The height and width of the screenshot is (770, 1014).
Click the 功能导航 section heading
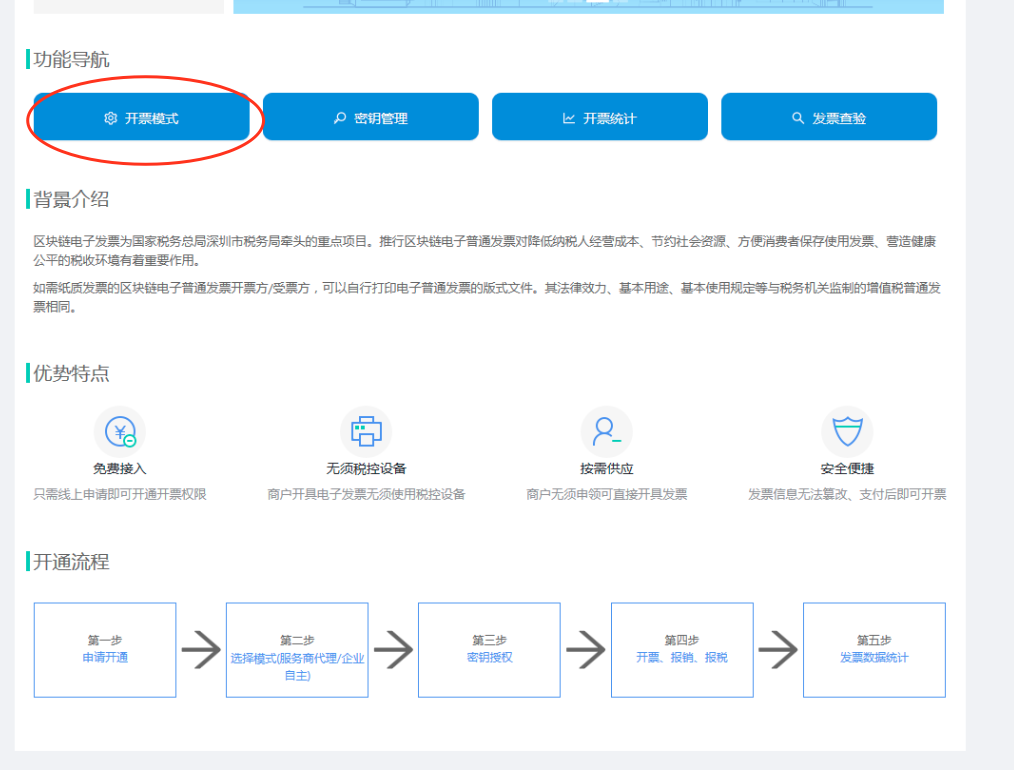coord(72,60)
